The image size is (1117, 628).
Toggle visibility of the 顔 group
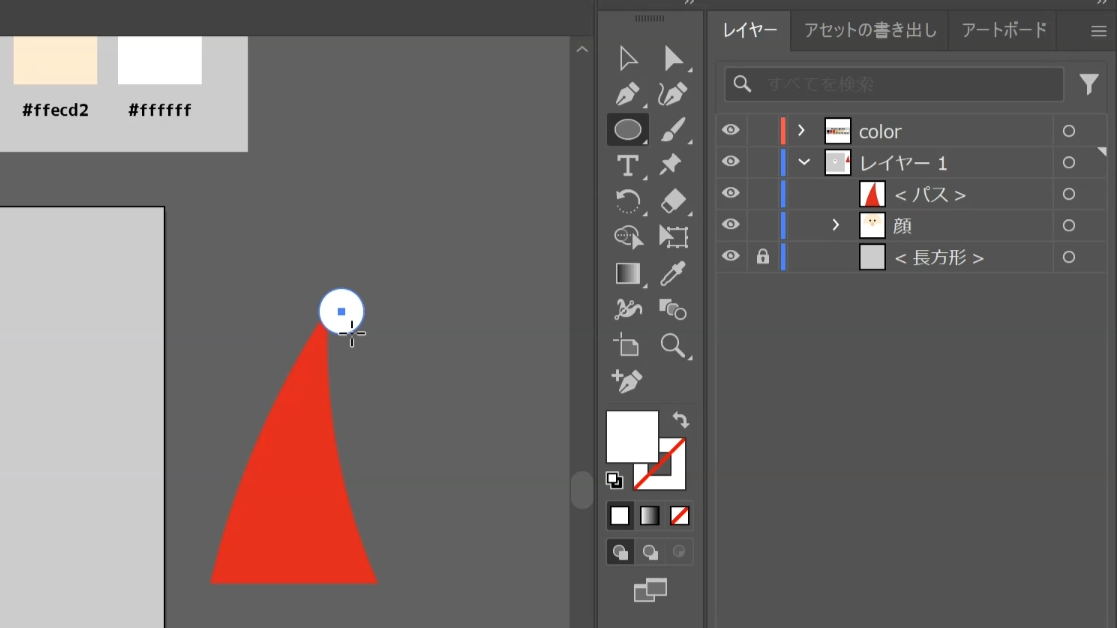(731, 225)
